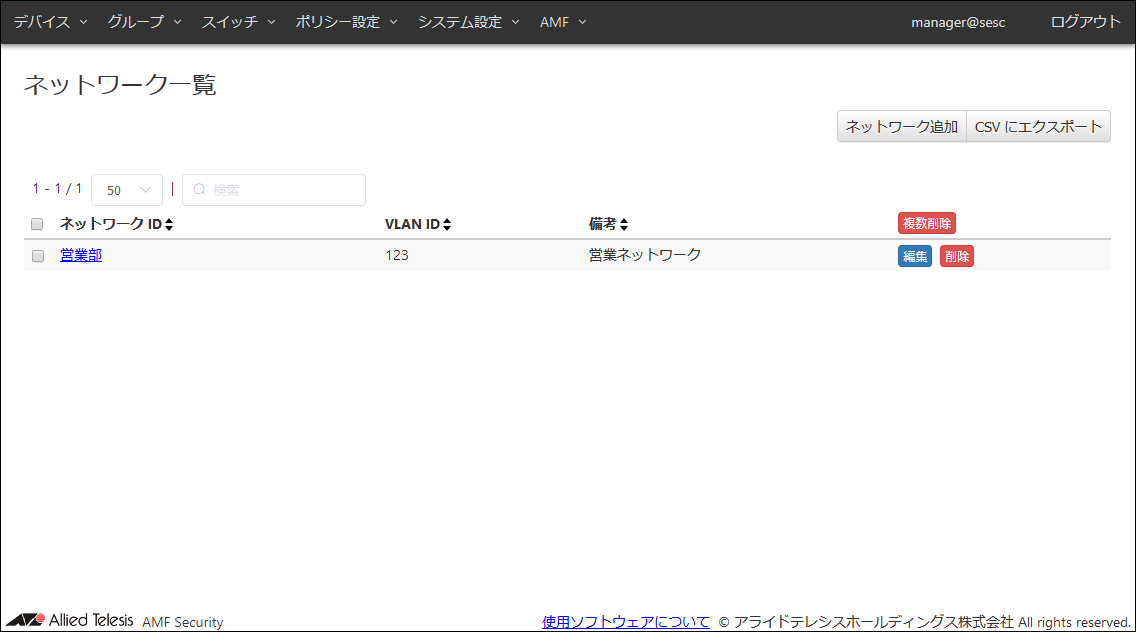Sort by 備考 column arrows
This screenshot has height=632, width=1136.
pos(623,225)
